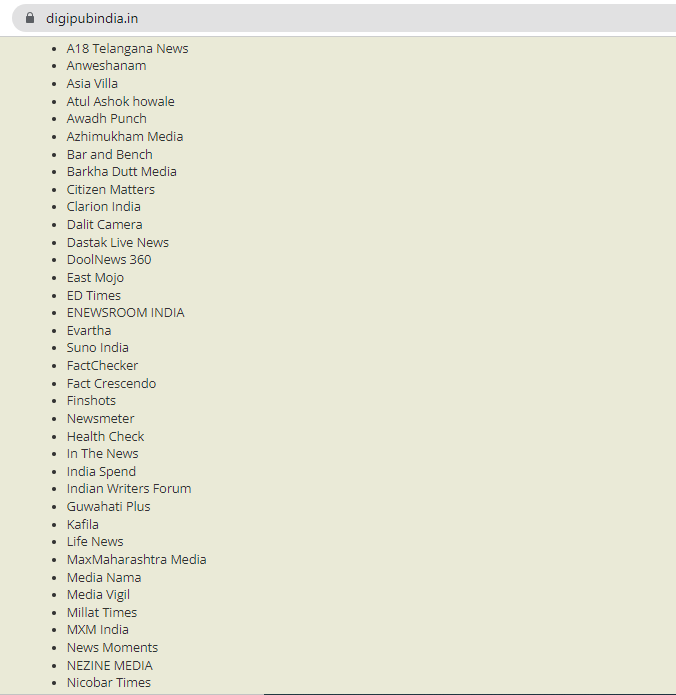This screenshot has height=695, width=676.
Task: Click the lock icon in the address bar
Action: tap(30, 18)
